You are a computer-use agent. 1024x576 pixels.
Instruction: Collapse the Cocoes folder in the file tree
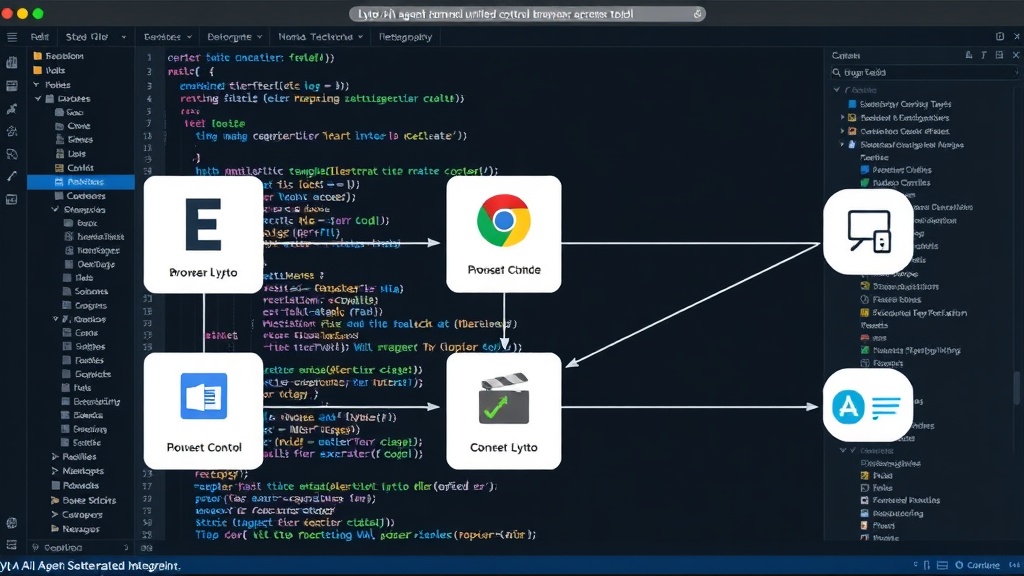coord(39,99)
